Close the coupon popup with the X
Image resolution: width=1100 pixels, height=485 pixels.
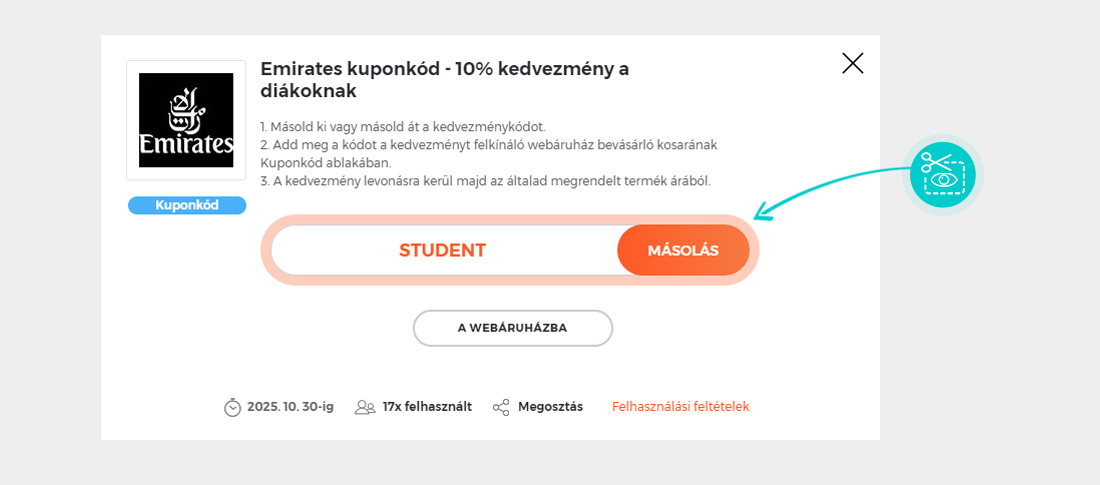[852, 64]
